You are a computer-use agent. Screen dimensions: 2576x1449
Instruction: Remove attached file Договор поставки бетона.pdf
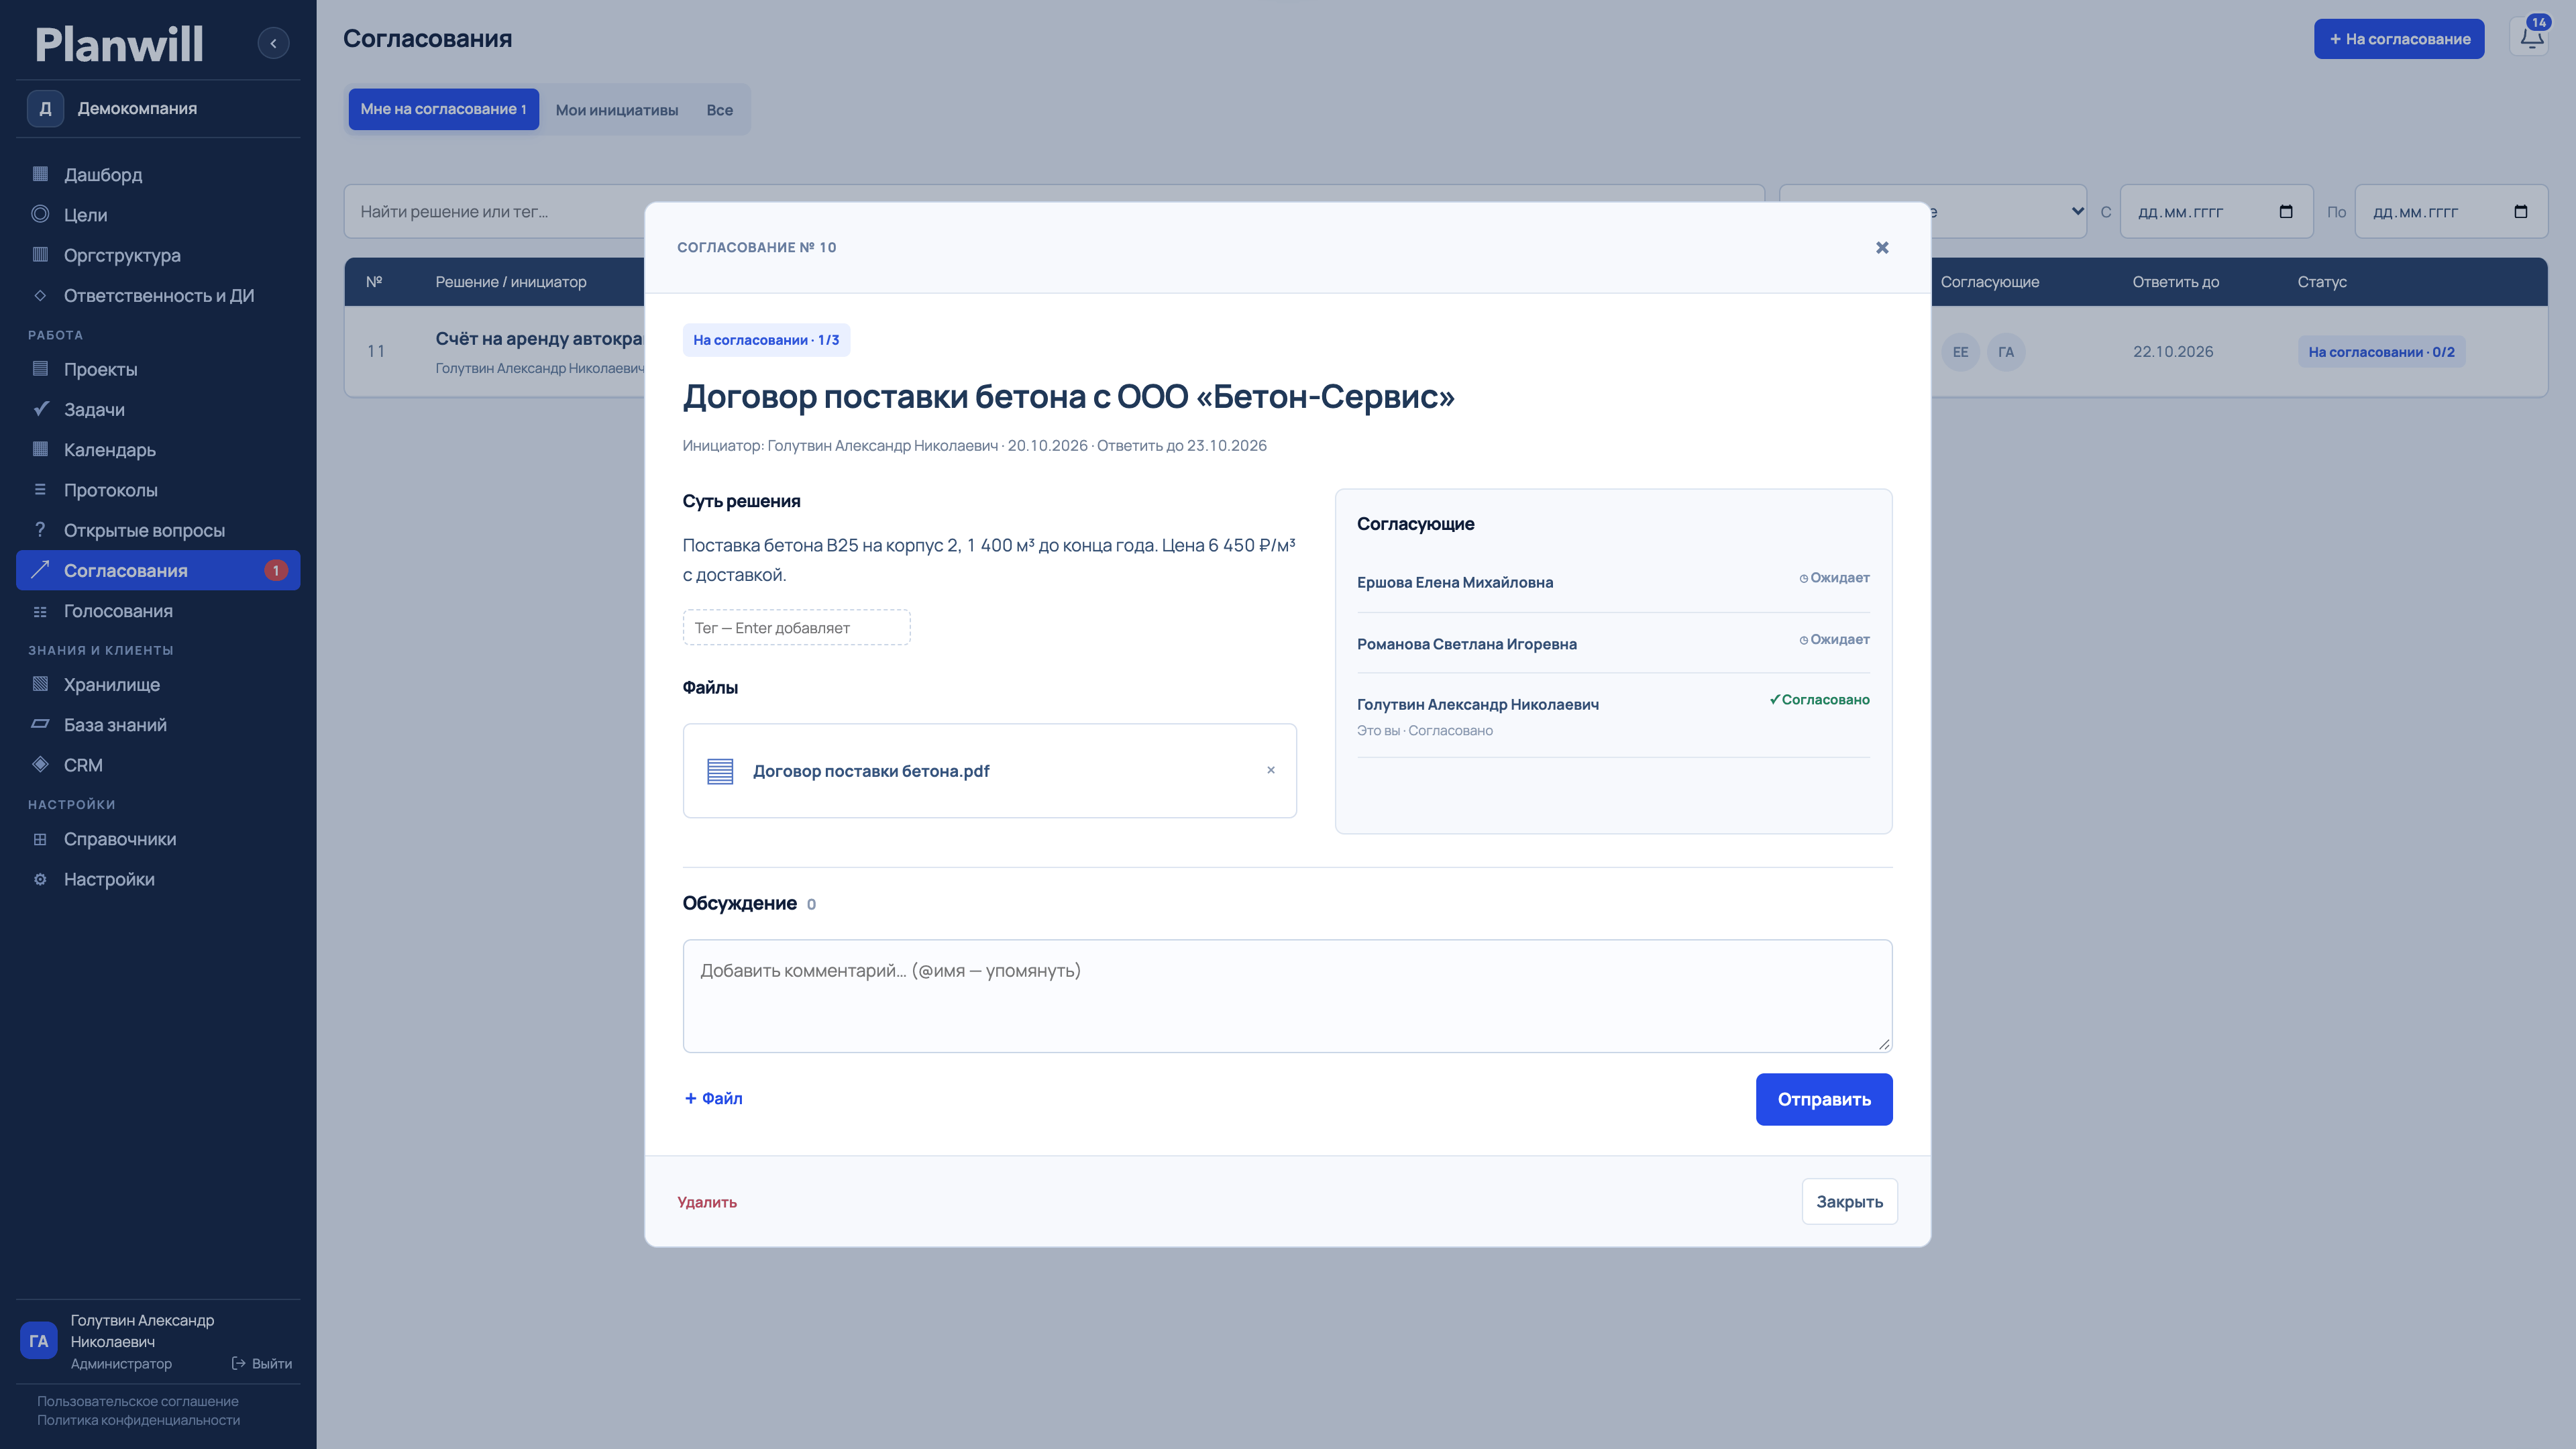coord(1270,770)
